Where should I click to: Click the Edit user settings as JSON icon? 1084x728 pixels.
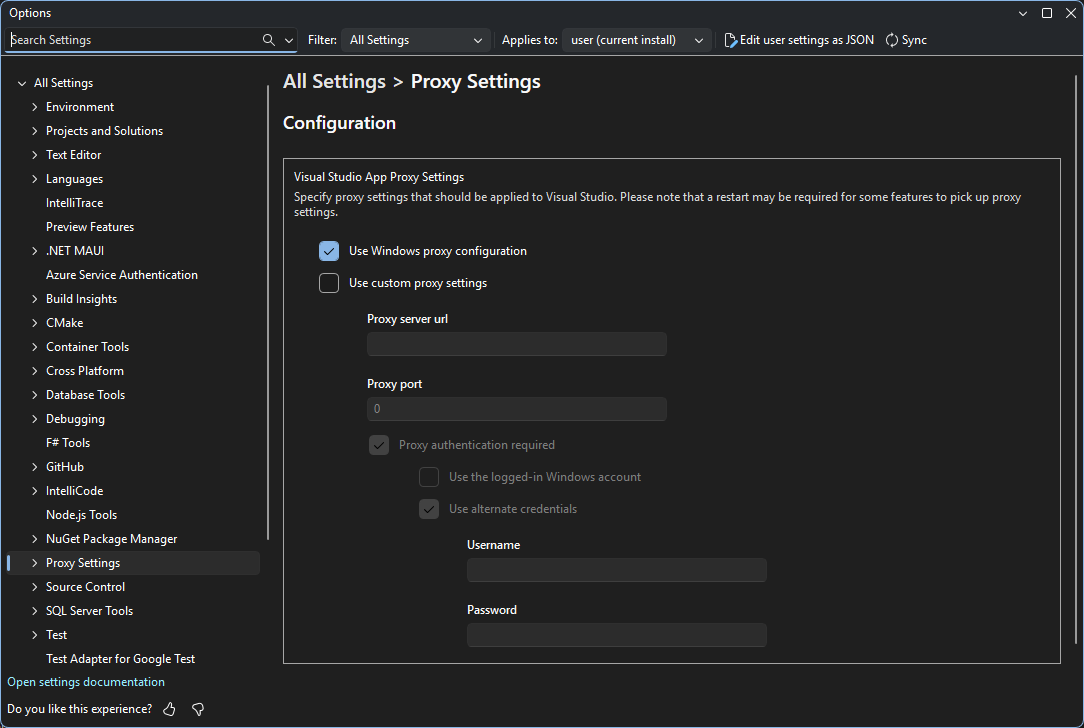point(730,39)
